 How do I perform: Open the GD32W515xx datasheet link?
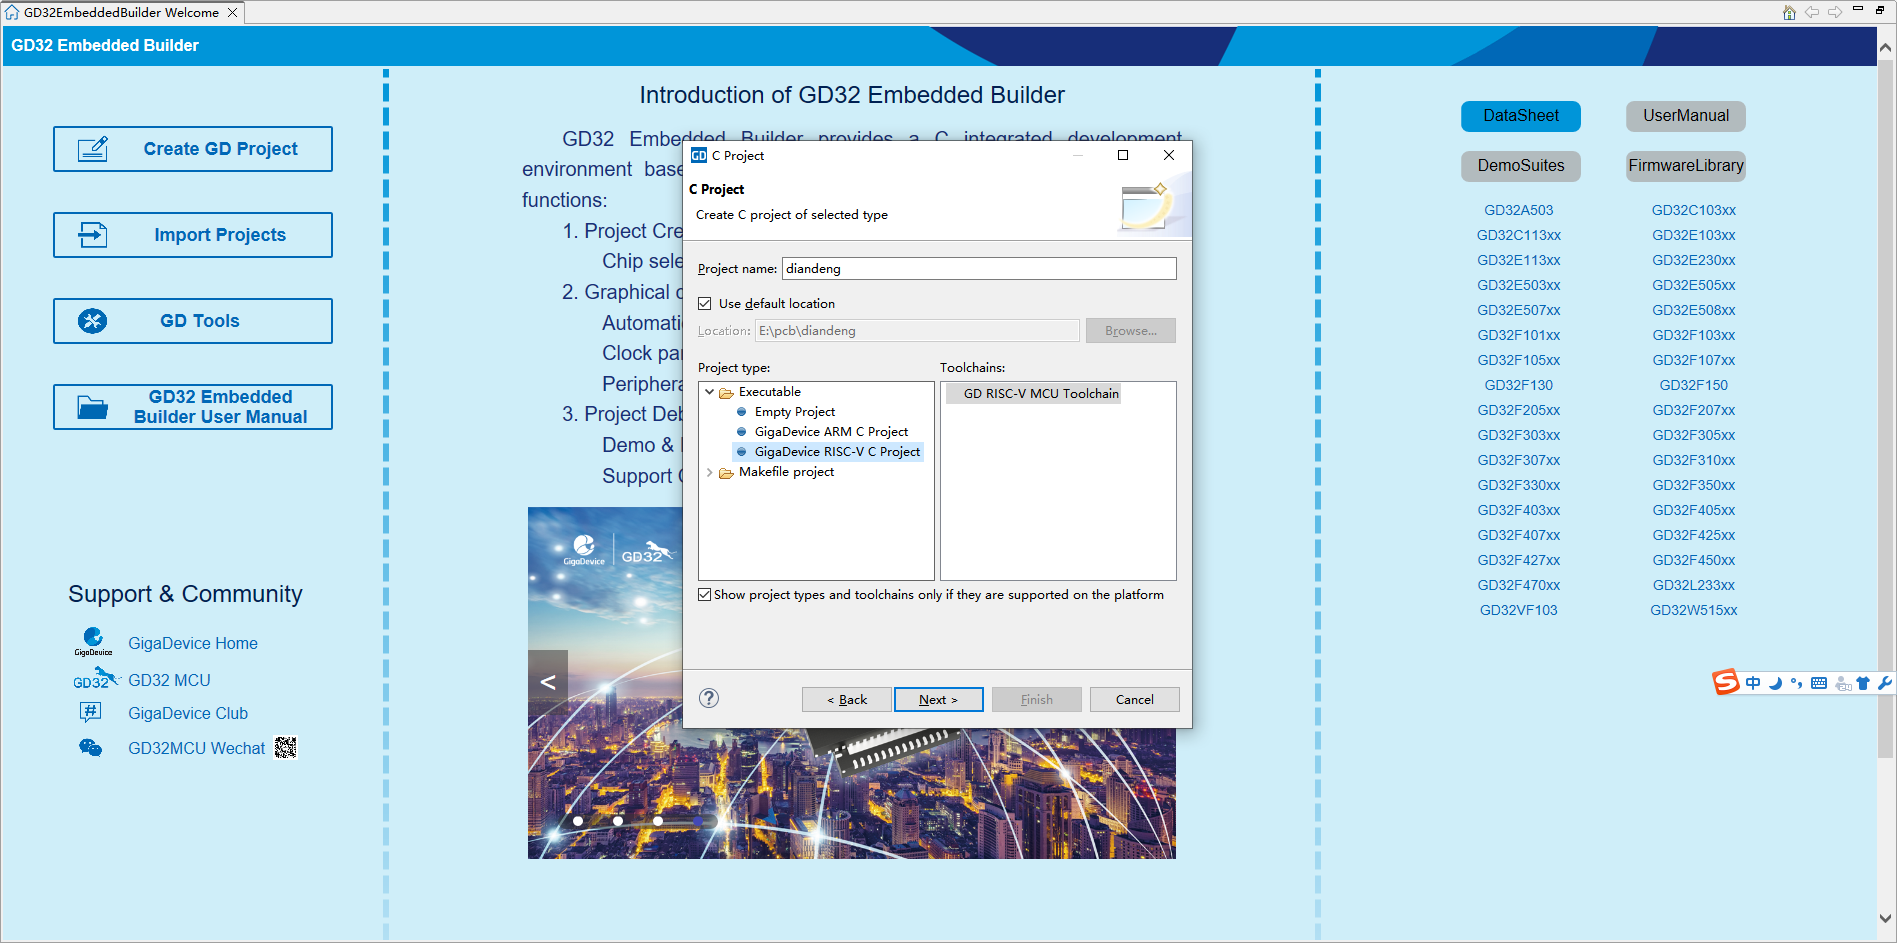[x=1694, y=610]
